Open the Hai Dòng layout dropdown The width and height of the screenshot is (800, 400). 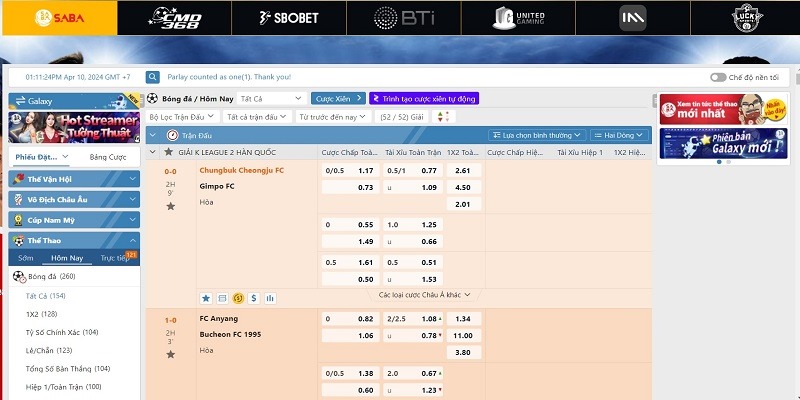(x=619, y=134)
